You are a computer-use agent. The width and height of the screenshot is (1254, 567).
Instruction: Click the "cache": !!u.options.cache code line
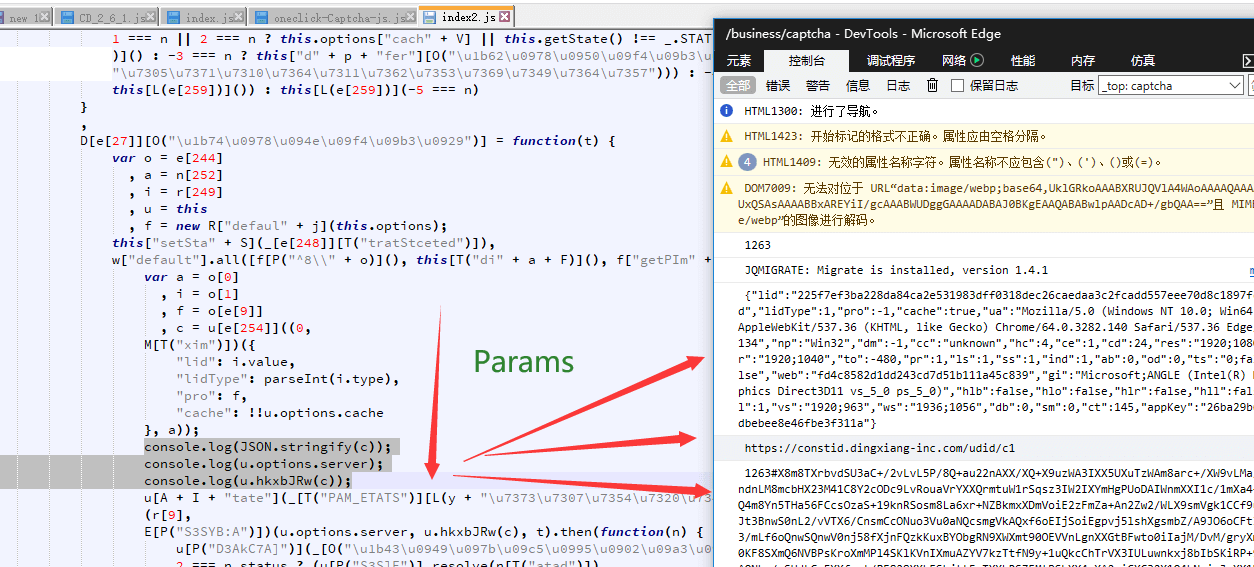(x=280, y=412)
